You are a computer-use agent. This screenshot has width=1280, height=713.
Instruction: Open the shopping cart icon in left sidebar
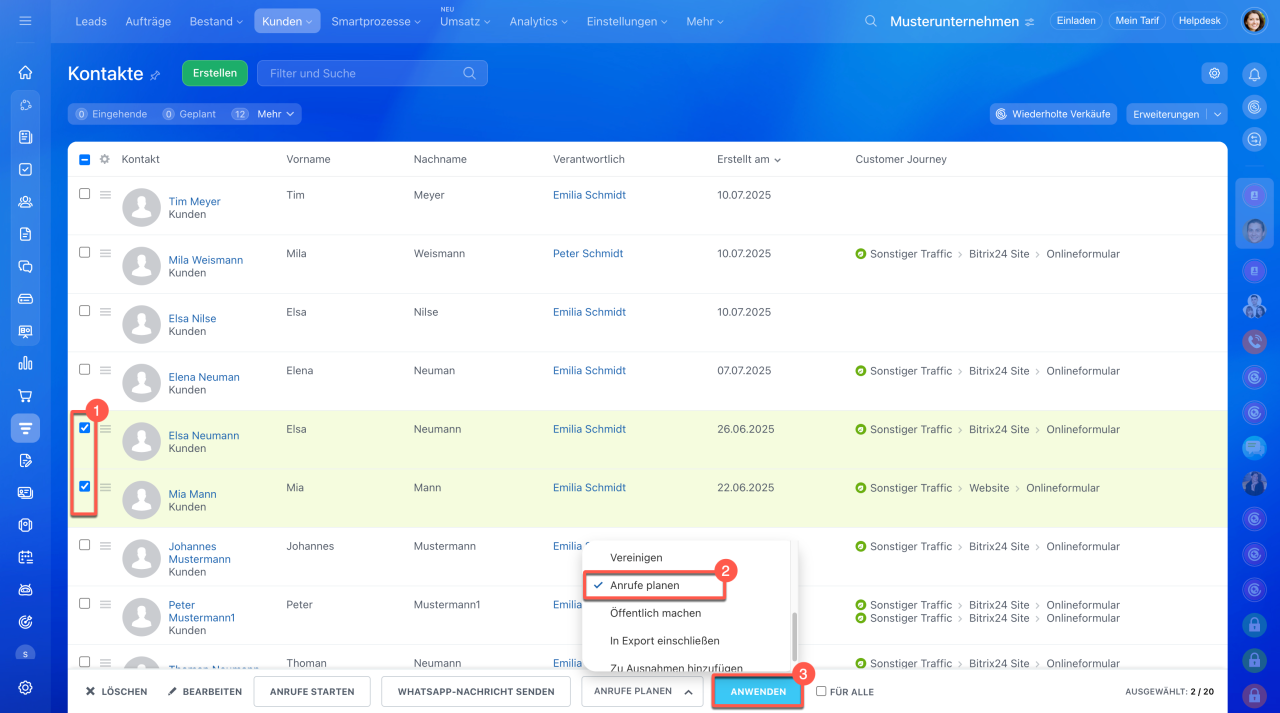click(x=26, y=396)
